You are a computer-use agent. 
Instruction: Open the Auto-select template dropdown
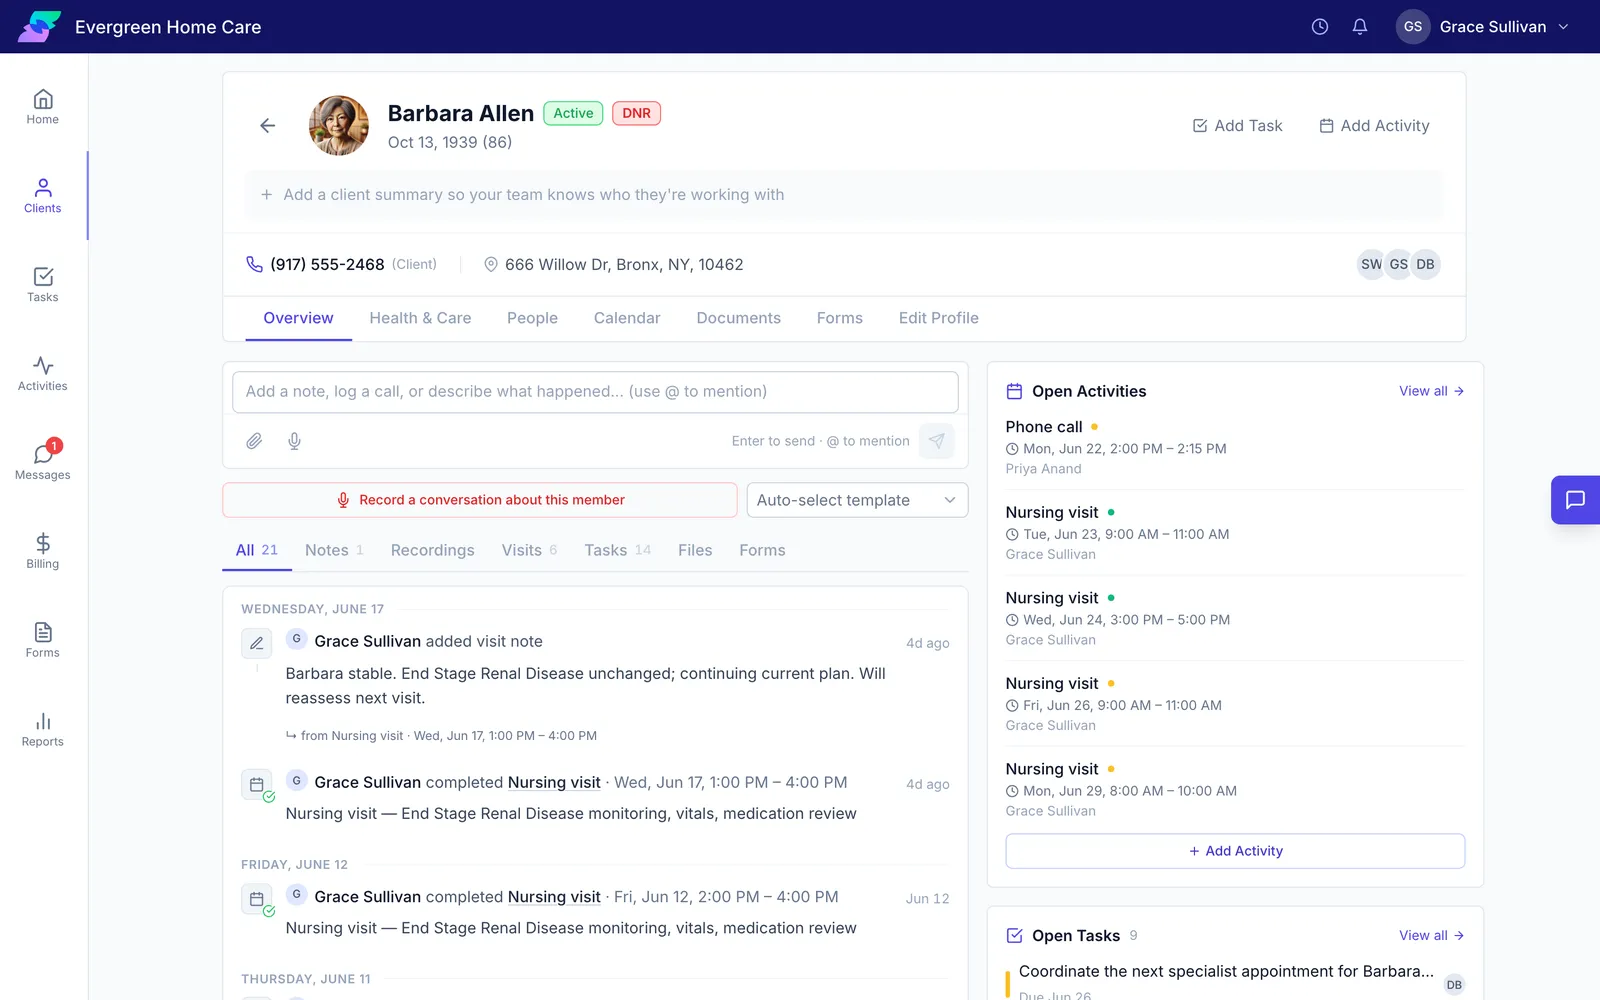click(857, 500)
